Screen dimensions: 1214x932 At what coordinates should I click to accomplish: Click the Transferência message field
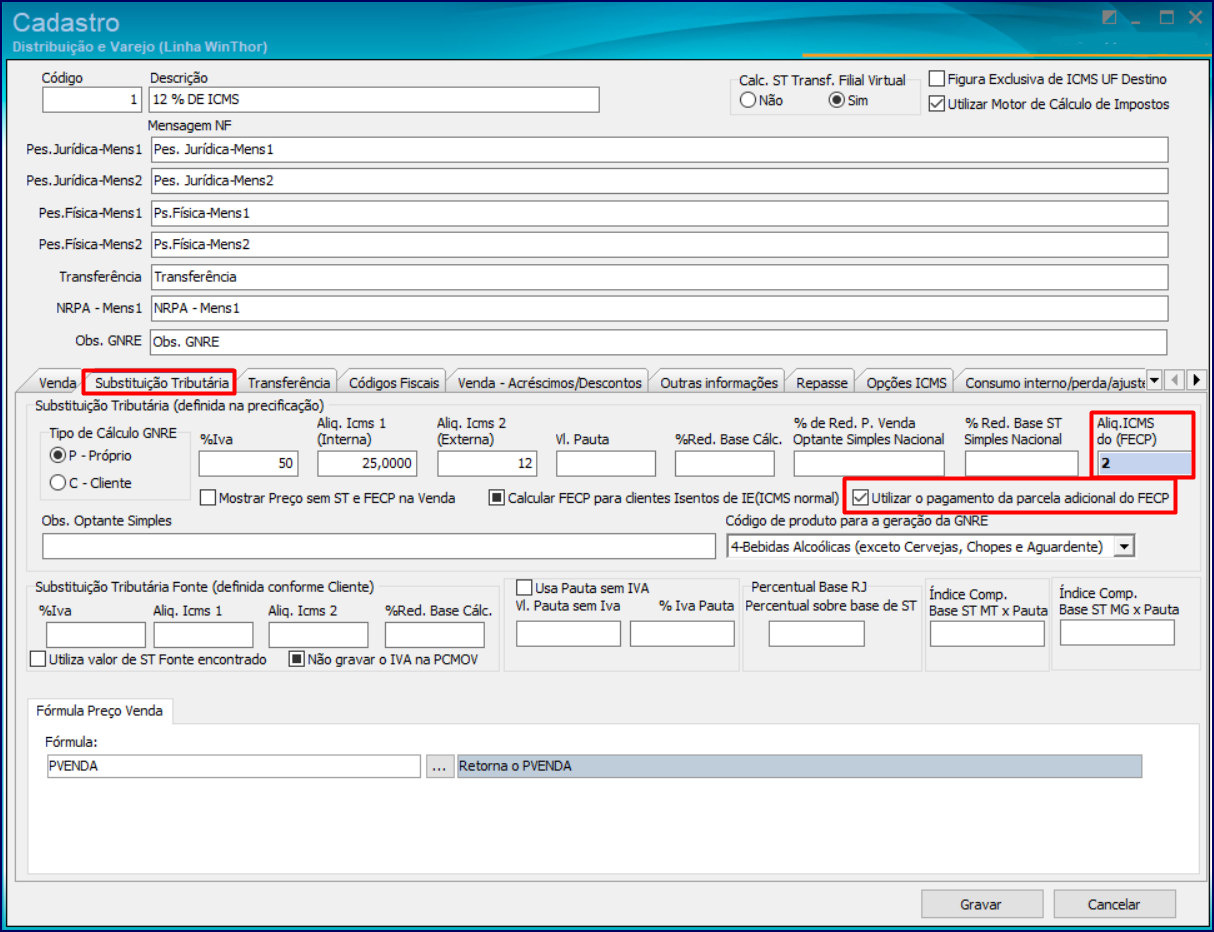(x=659, y=277)
